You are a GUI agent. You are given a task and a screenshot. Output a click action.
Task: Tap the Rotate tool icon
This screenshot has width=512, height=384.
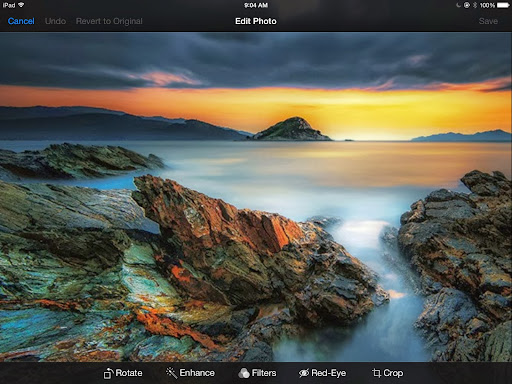[x=108, y=373]
